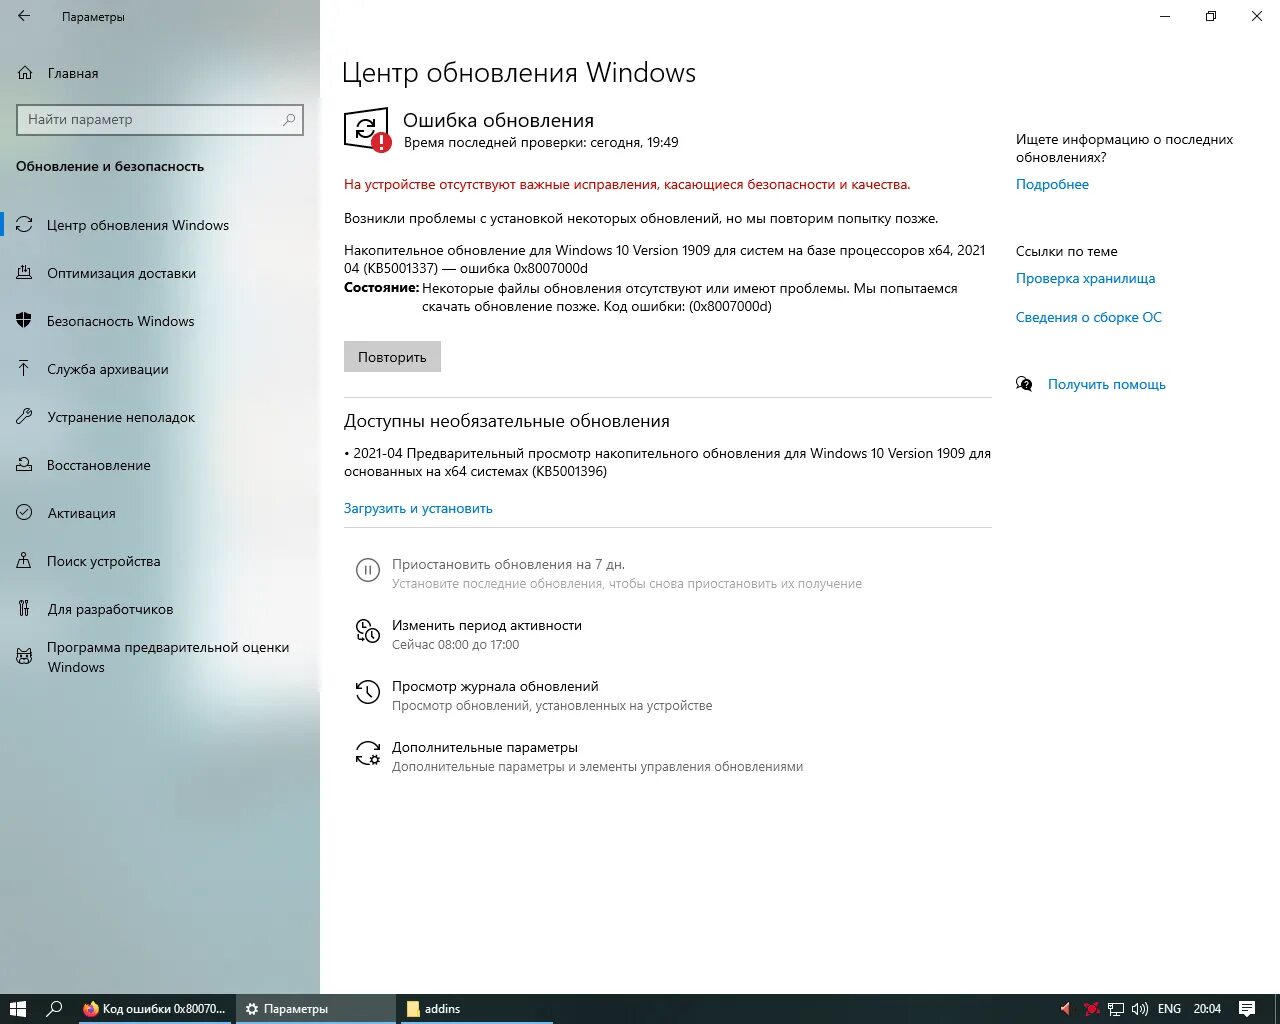Image resolution: width=1280 pixels, height=1024 pixels.
Task: Click the recovery icon beside Восстановление
Action: coord(24,465)
